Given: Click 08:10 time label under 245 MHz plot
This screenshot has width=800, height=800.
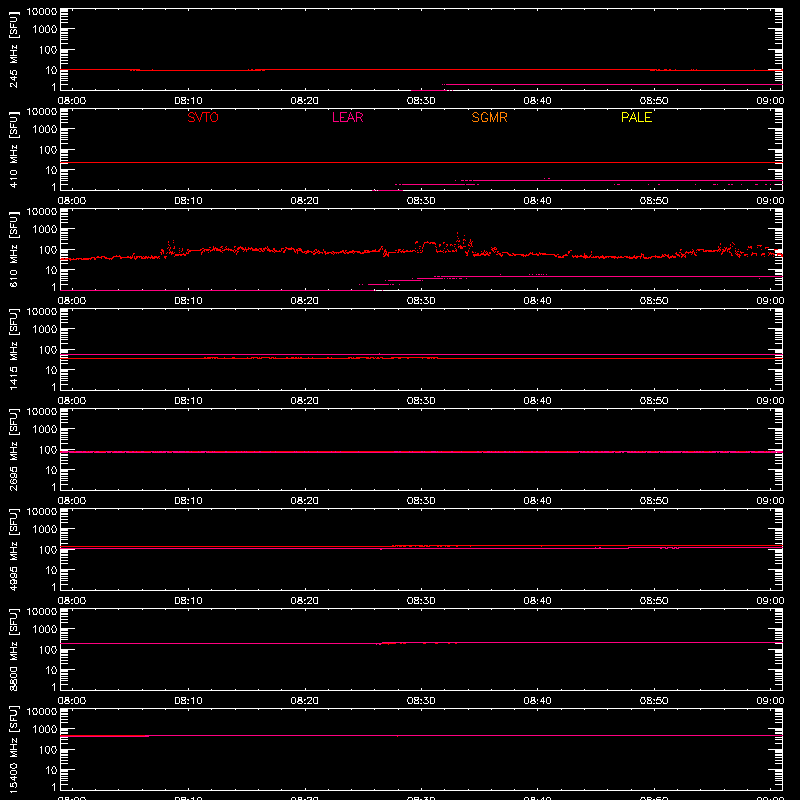Looking at the screenshot, I should point(188,101).
